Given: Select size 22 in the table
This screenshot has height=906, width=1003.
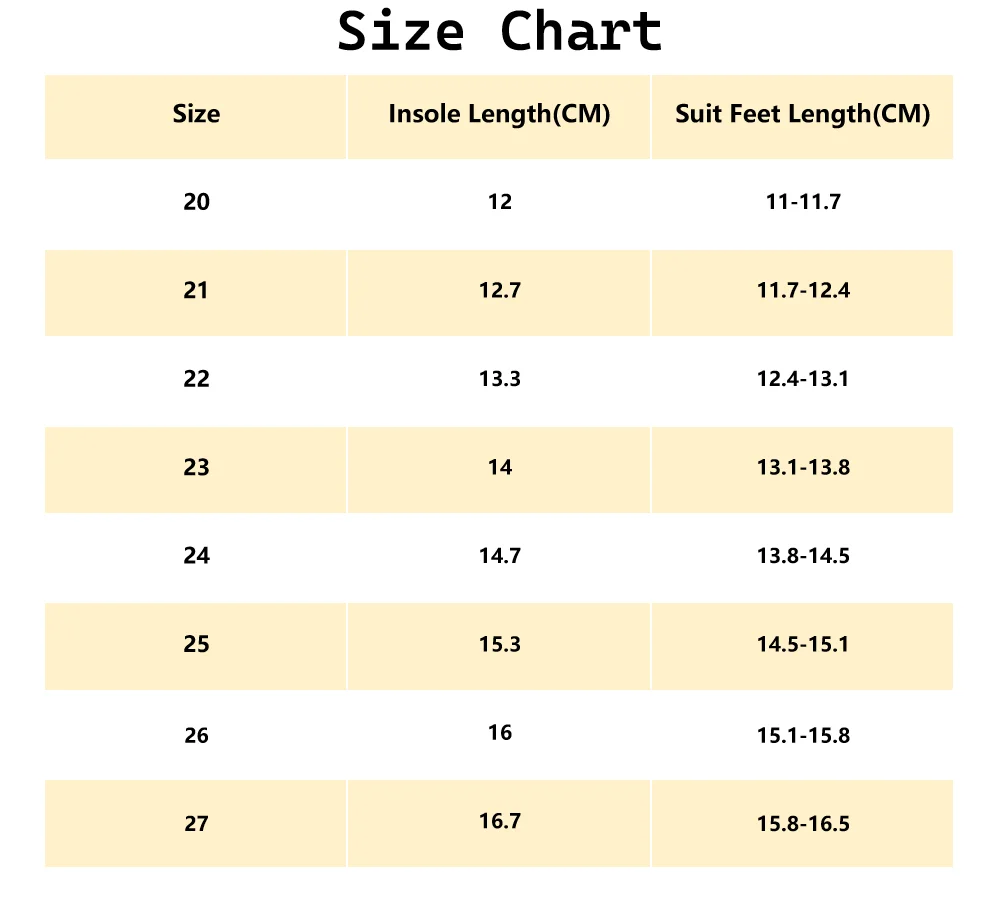Looking at the screenshot, I should tap(197, 379).
